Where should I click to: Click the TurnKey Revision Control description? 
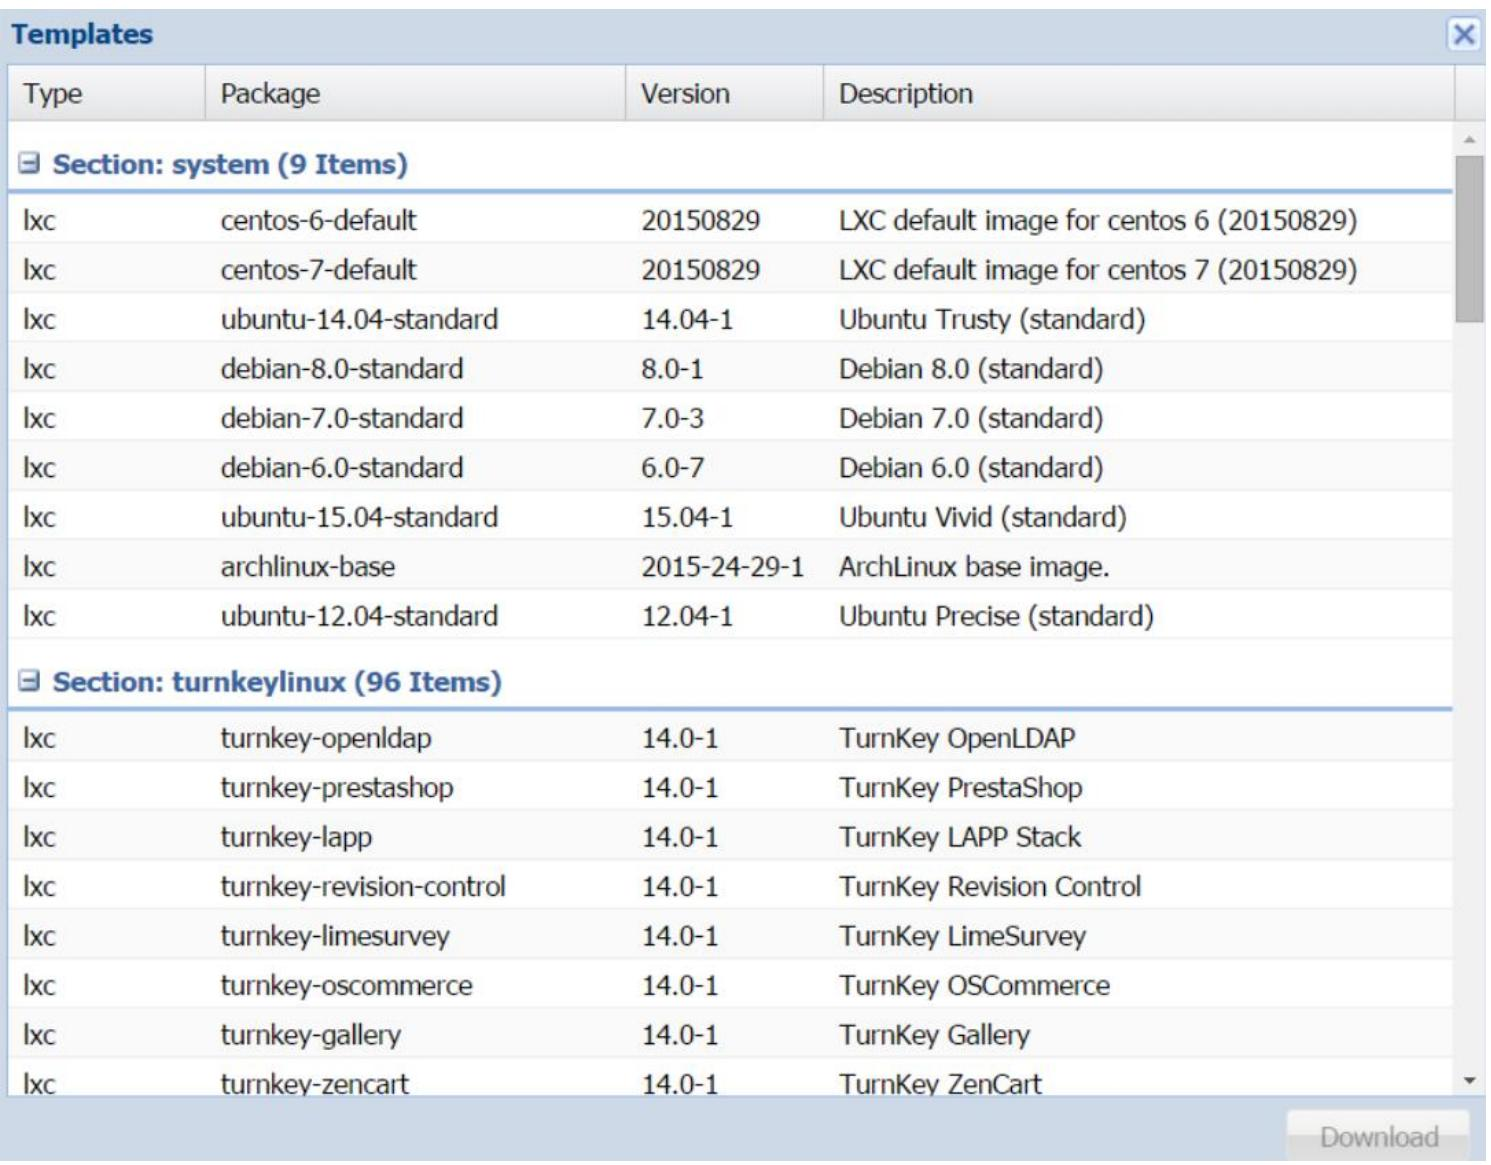click(x=989, y=887)
